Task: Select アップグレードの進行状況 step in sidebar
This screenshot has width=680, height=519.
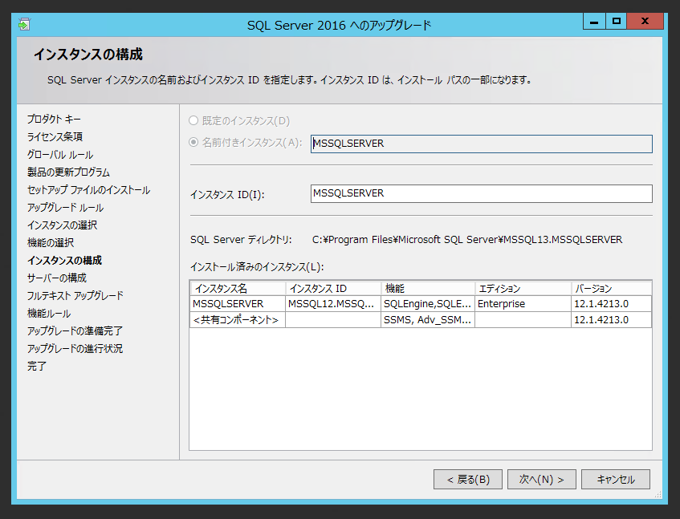Action: [x=75, y=349]
